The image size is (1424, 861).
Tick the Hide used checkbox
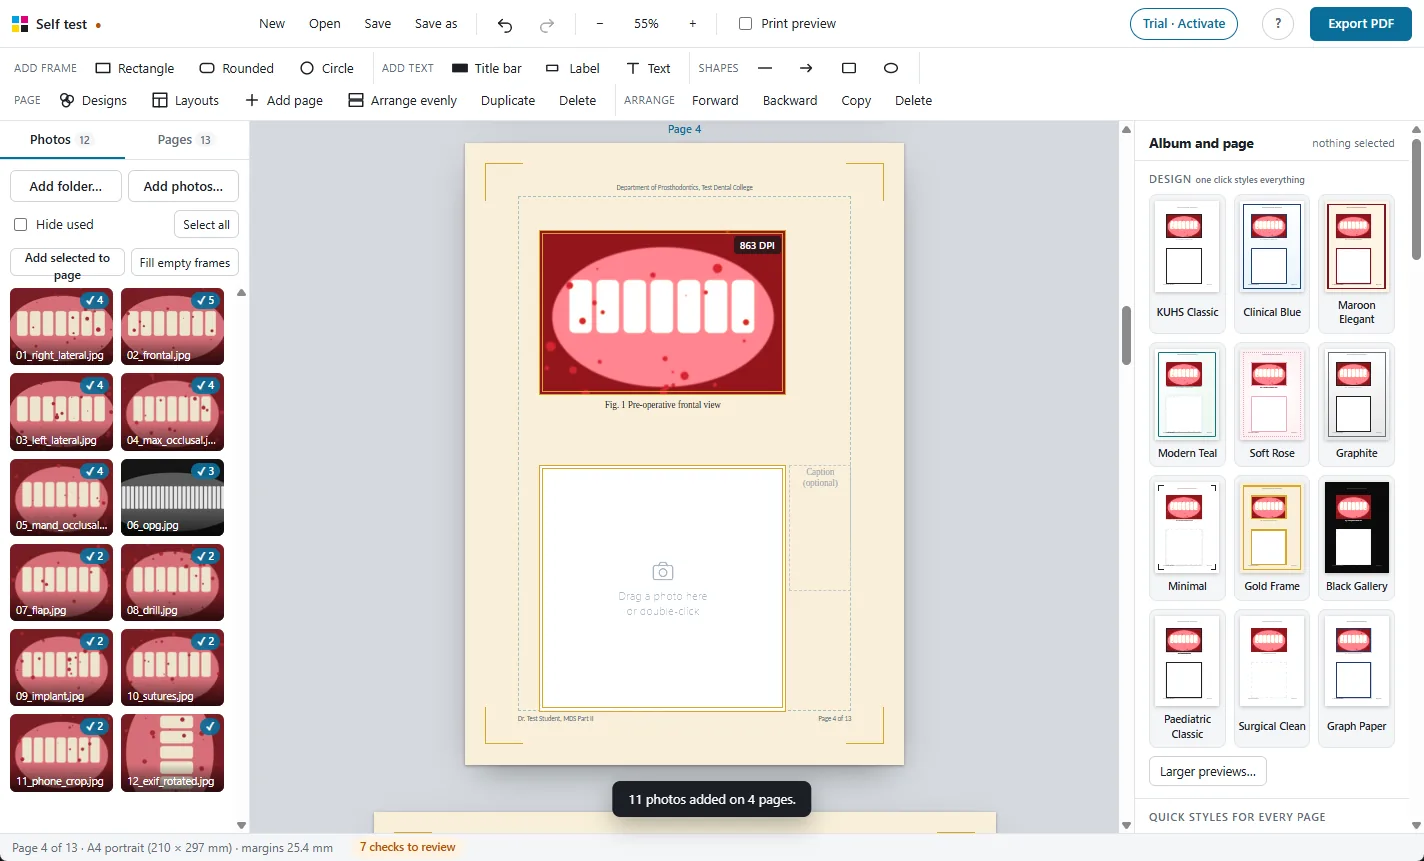[21, 224]
